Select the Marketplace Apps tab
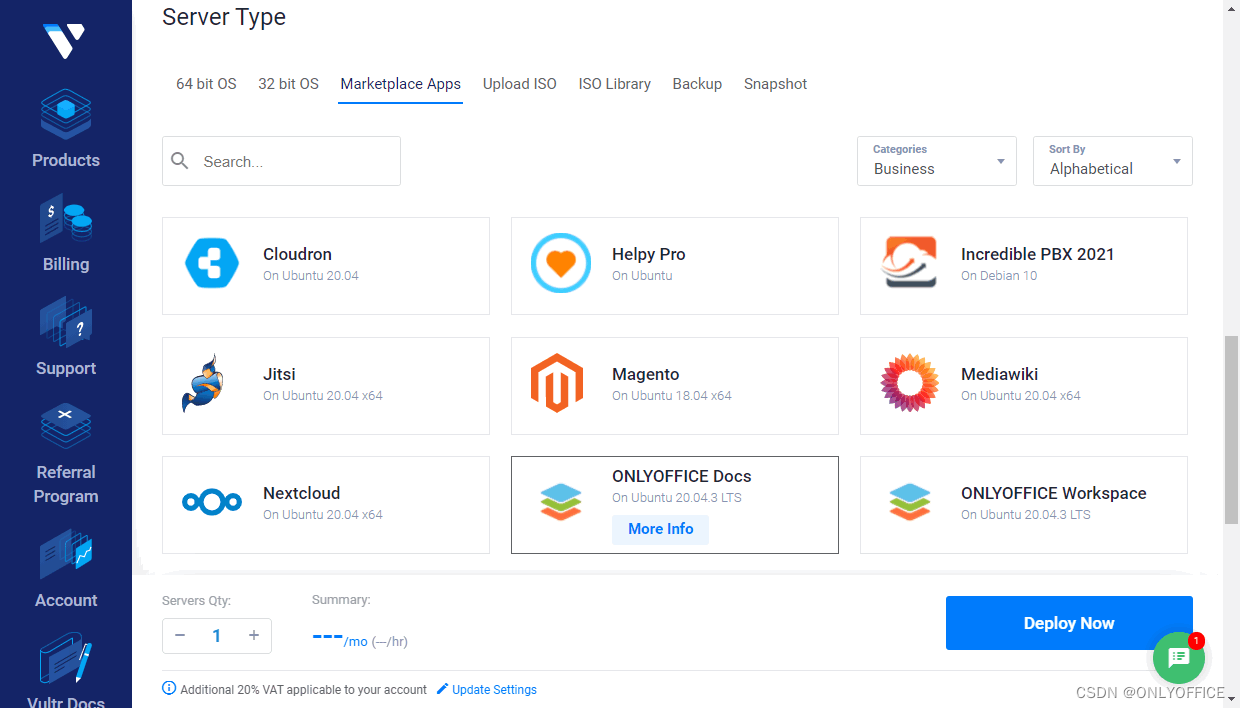This screenshot has width=1240, height=708. pyautogui.click(x=401, y=84)
